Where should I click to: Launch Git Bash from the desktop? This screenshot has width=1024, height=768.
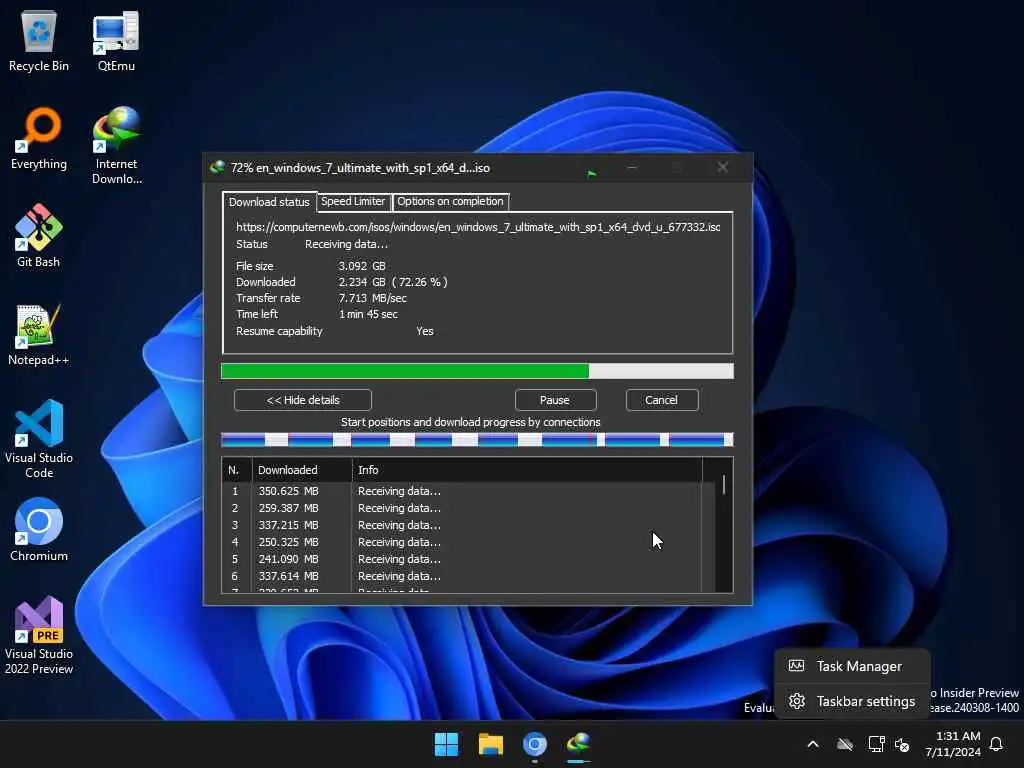pos(39,236)
